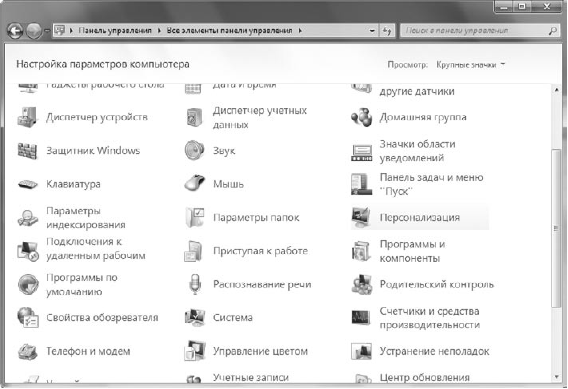568x389 pixels.
Task: Open the Device Manager icon (Диспетчер устройств)
Action: pos(28,117)
